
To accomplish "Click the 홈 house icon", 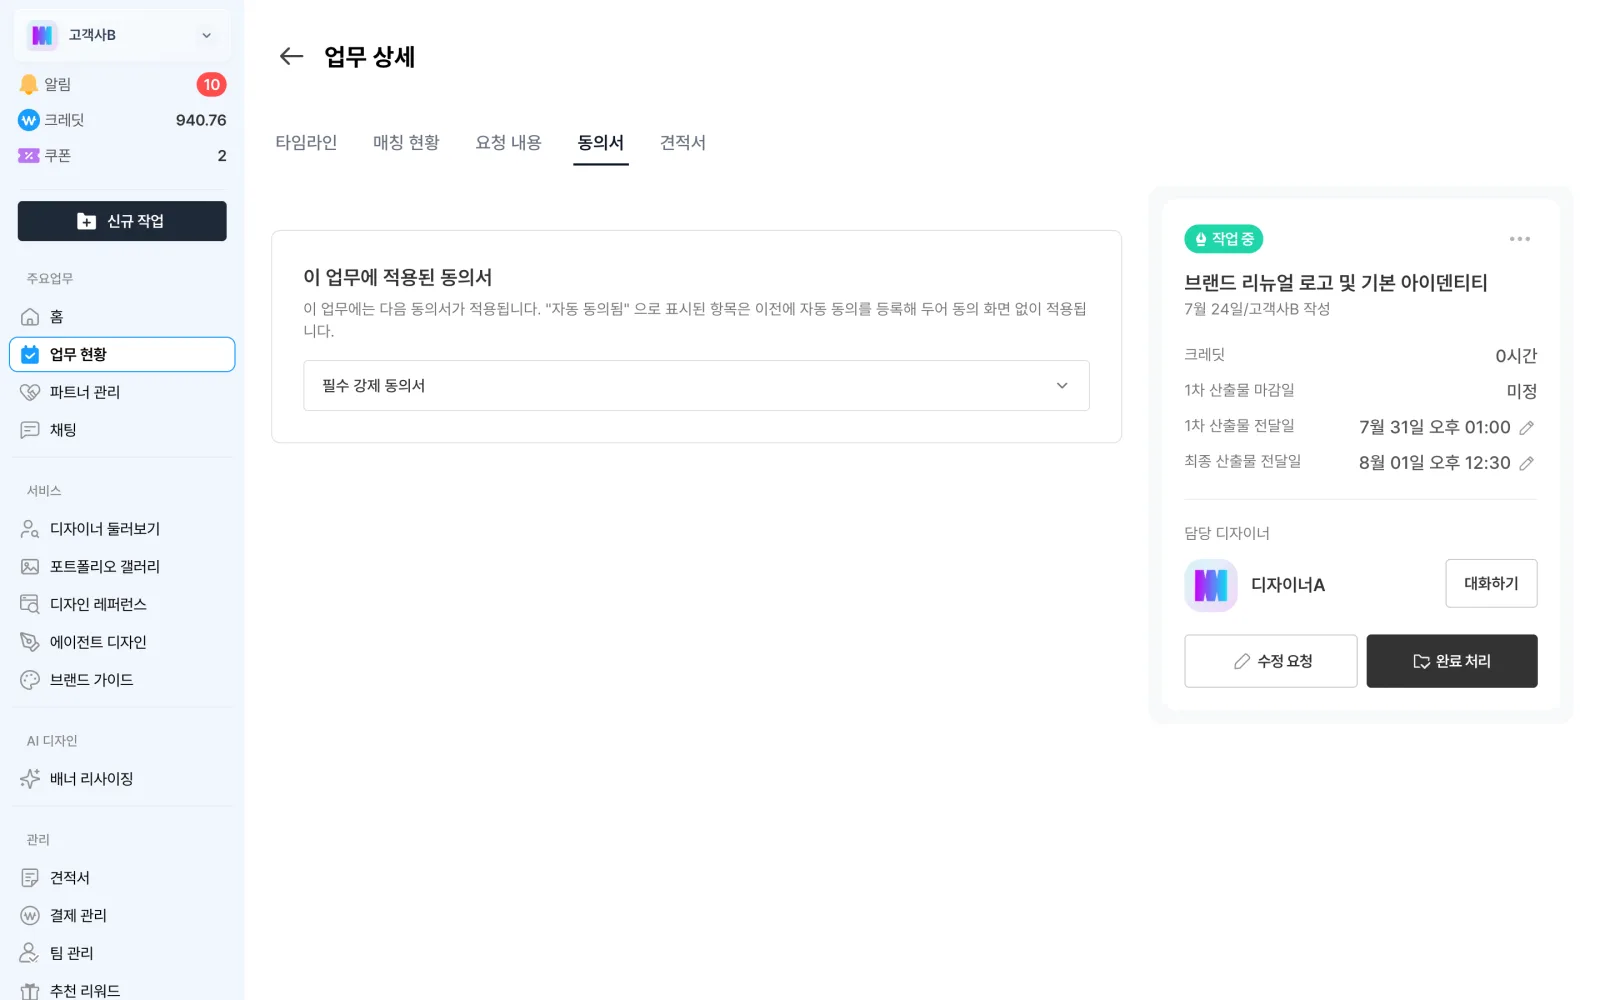I will (30, 317).
